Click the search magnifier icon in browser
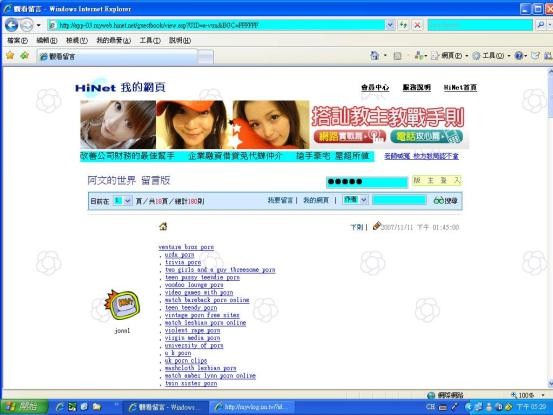The height and width of the screenshot is (415, 553). click(x=541, y=25)
